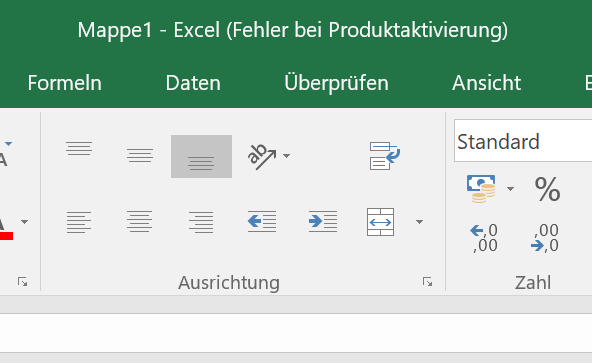592x363 pixels.
Task: Click merge and center icon
Action: pyautogui.click(x=380, y=222)
